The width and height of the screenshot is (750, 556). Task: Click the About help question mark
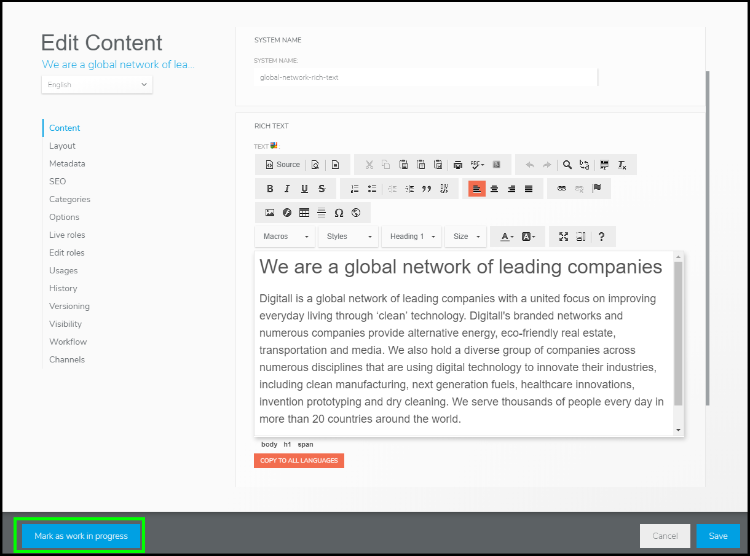(601, 236)
